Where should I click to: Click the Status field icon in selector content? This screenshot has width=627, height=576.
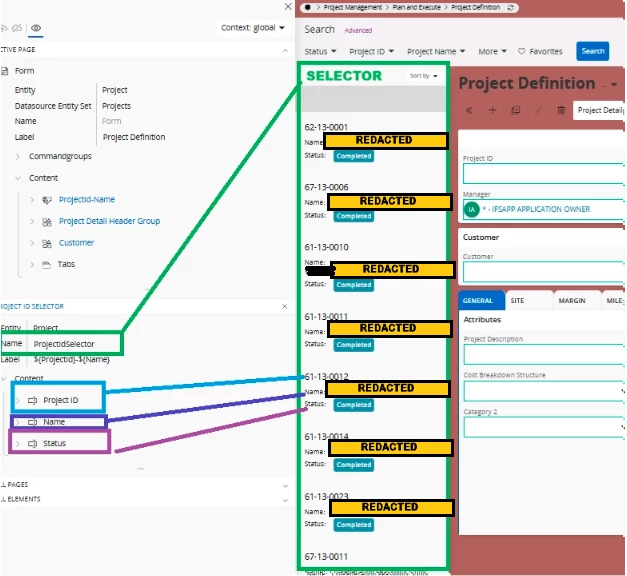tap(32, 444)
